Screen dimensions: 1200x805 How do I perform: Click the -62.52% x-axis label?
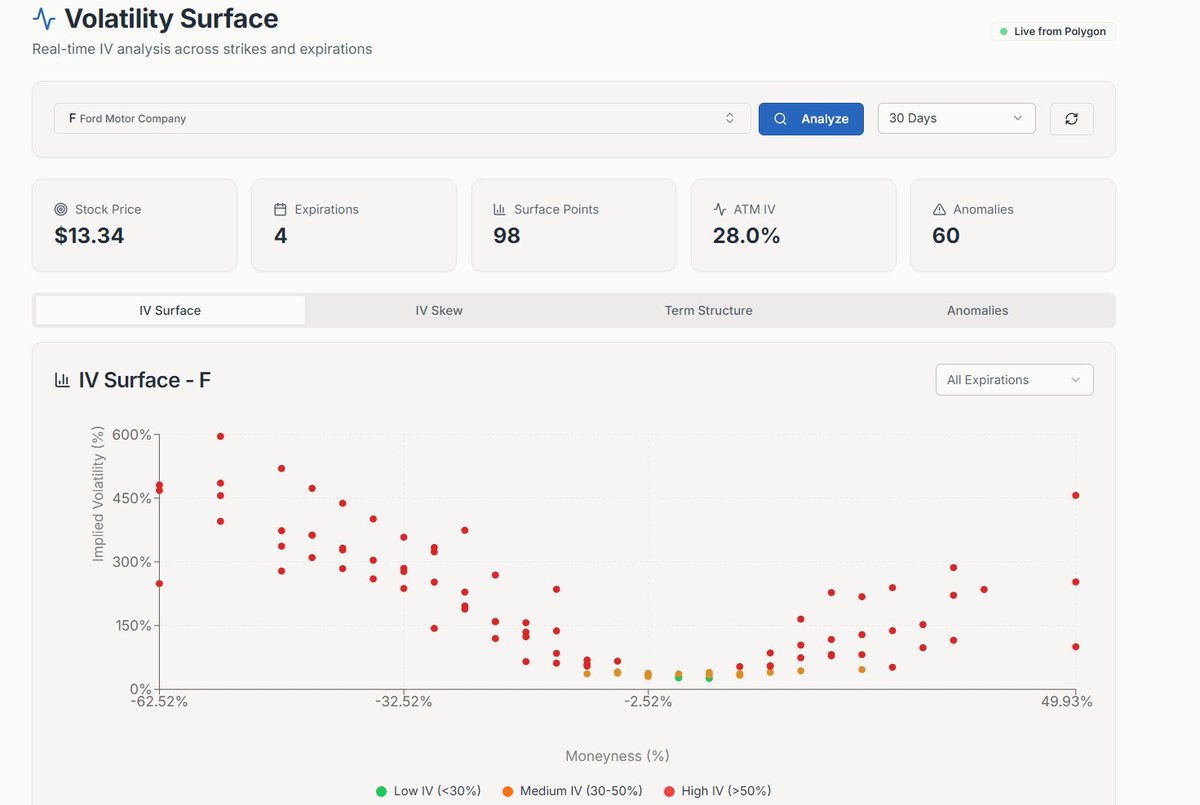coord(159,701)
